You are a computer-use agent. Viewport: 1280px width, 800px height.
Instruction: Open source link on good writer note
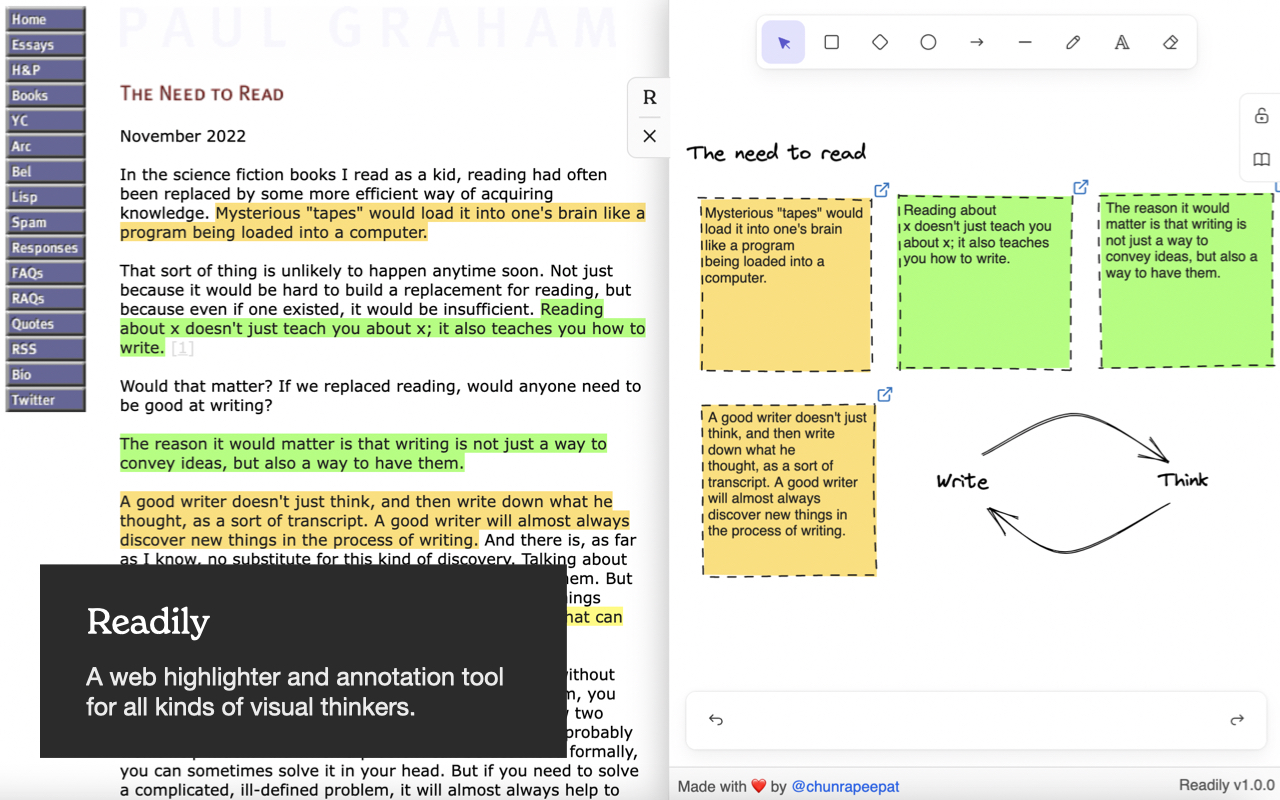click(884, 395)
